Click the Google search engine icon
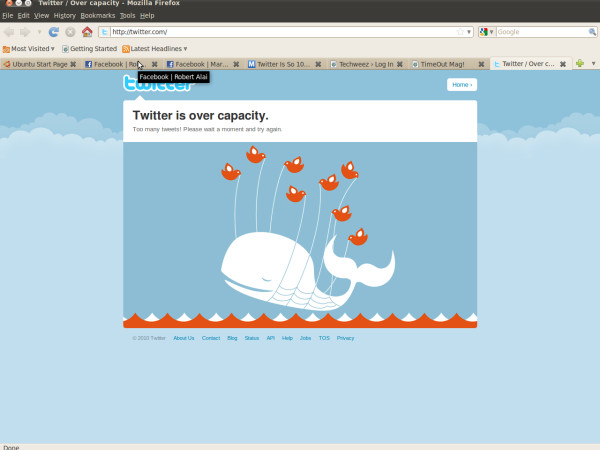This screenshot has height=450, width=600. (x=484, y=32)
